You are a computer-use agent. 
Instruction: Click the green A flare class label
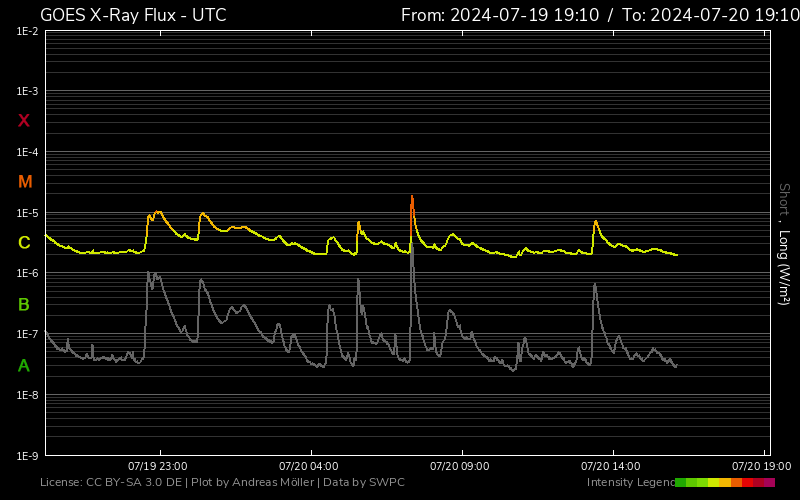(x=24, y=366)
